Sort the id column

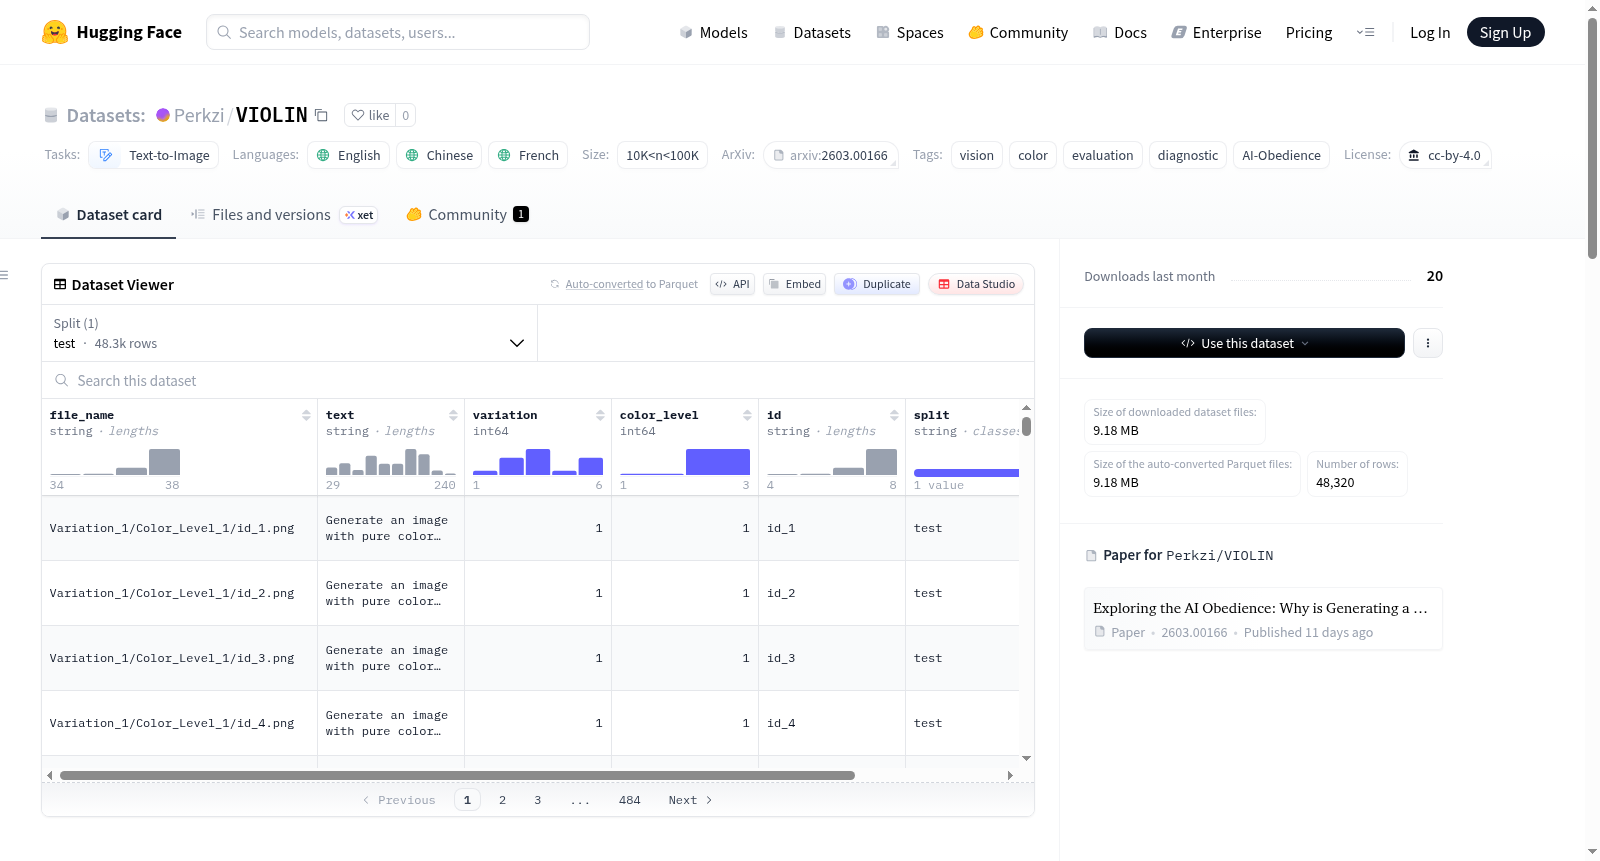894,415
